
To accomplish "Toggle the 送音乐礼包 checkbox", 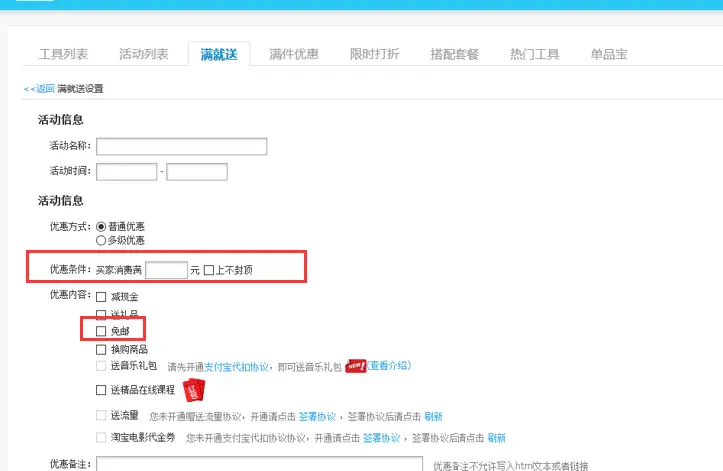I will coord(101,366).
